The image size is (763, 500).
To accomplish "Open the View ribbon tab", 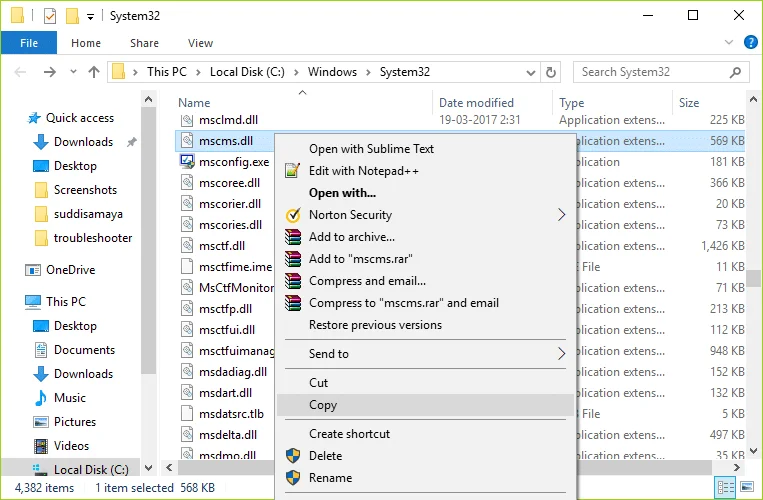I will click(200, 43).
